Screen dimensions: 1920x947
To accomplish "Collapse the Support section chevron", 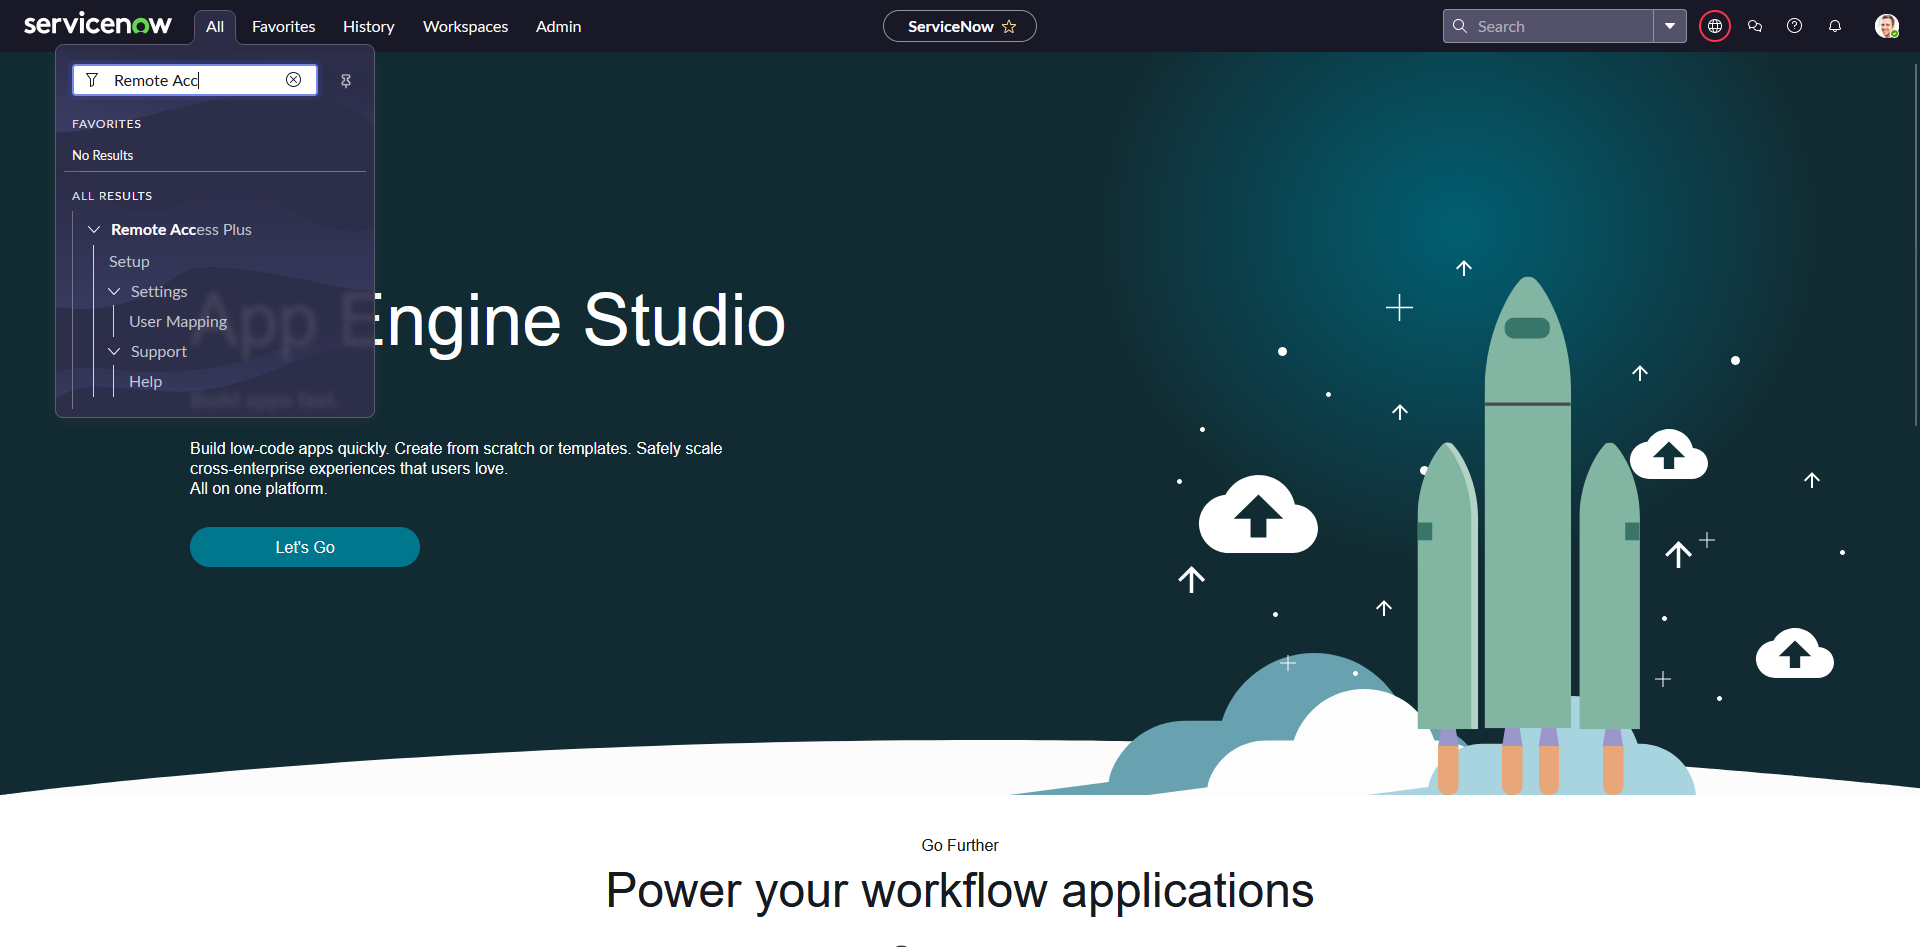I will click(x=114, y=352).
